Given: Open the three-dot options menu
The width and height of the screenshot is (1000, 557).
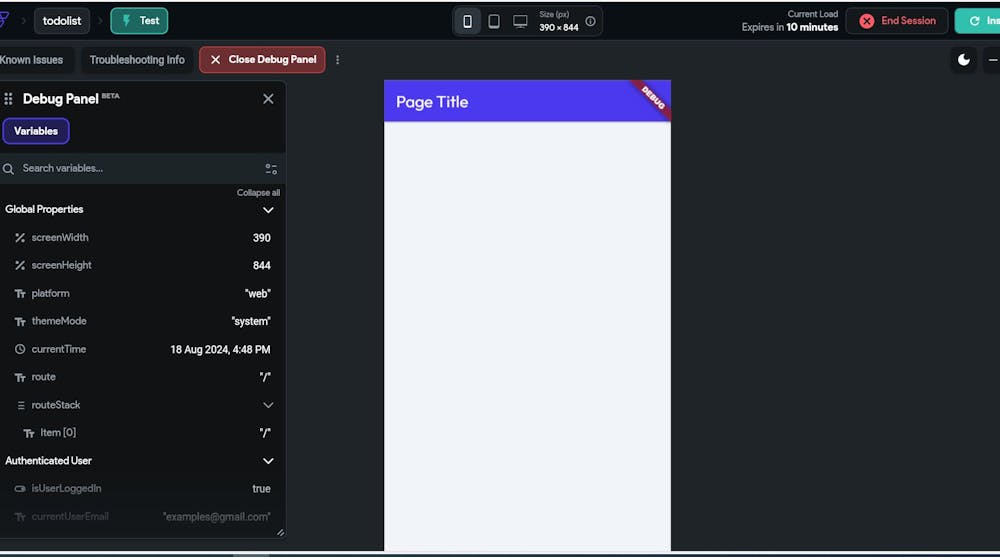Looking at the screenshot, I should tap(337, 60).
